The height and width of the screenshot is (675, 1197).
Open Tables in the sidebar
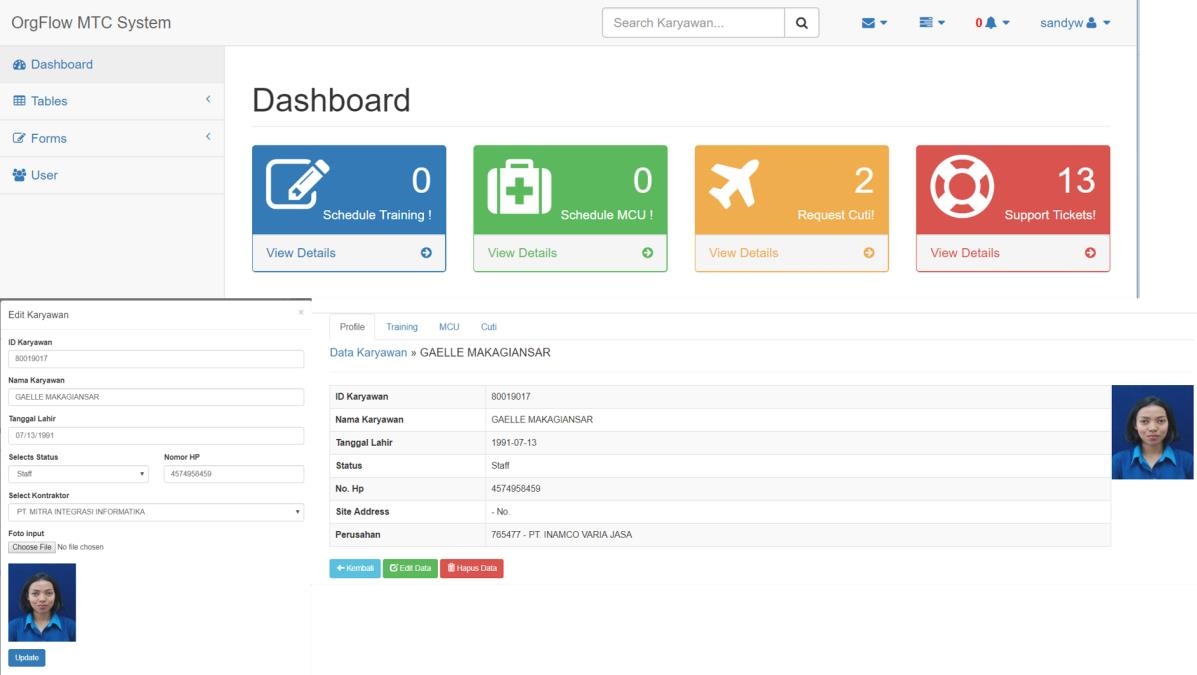(112, 101)
